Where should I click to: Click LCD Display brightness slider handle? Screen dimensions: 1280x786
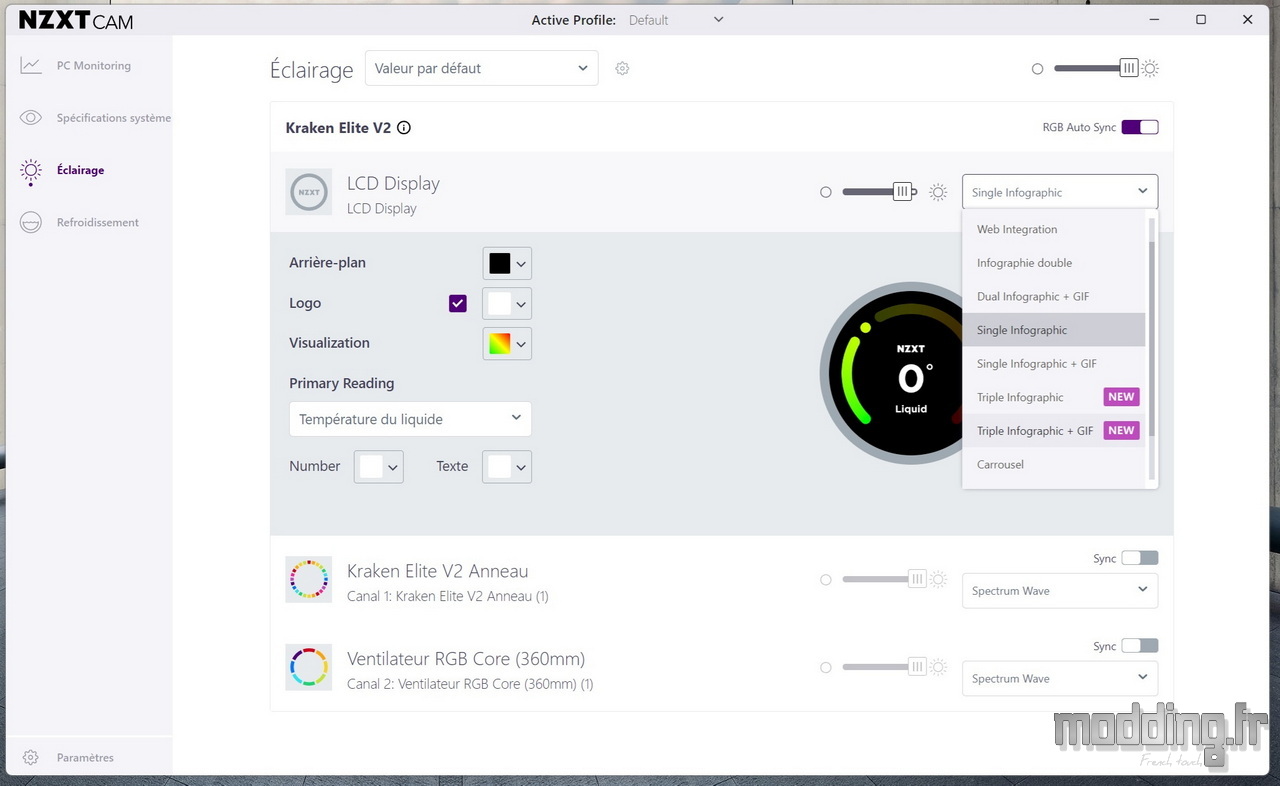[x=903, y=192]
